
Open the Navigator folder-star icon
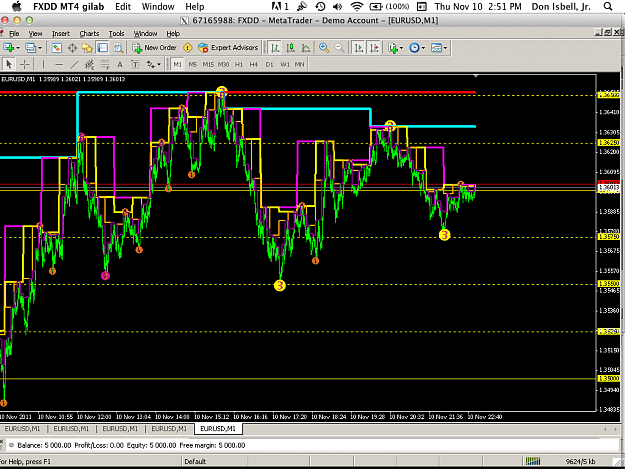[x=87, y=48]
